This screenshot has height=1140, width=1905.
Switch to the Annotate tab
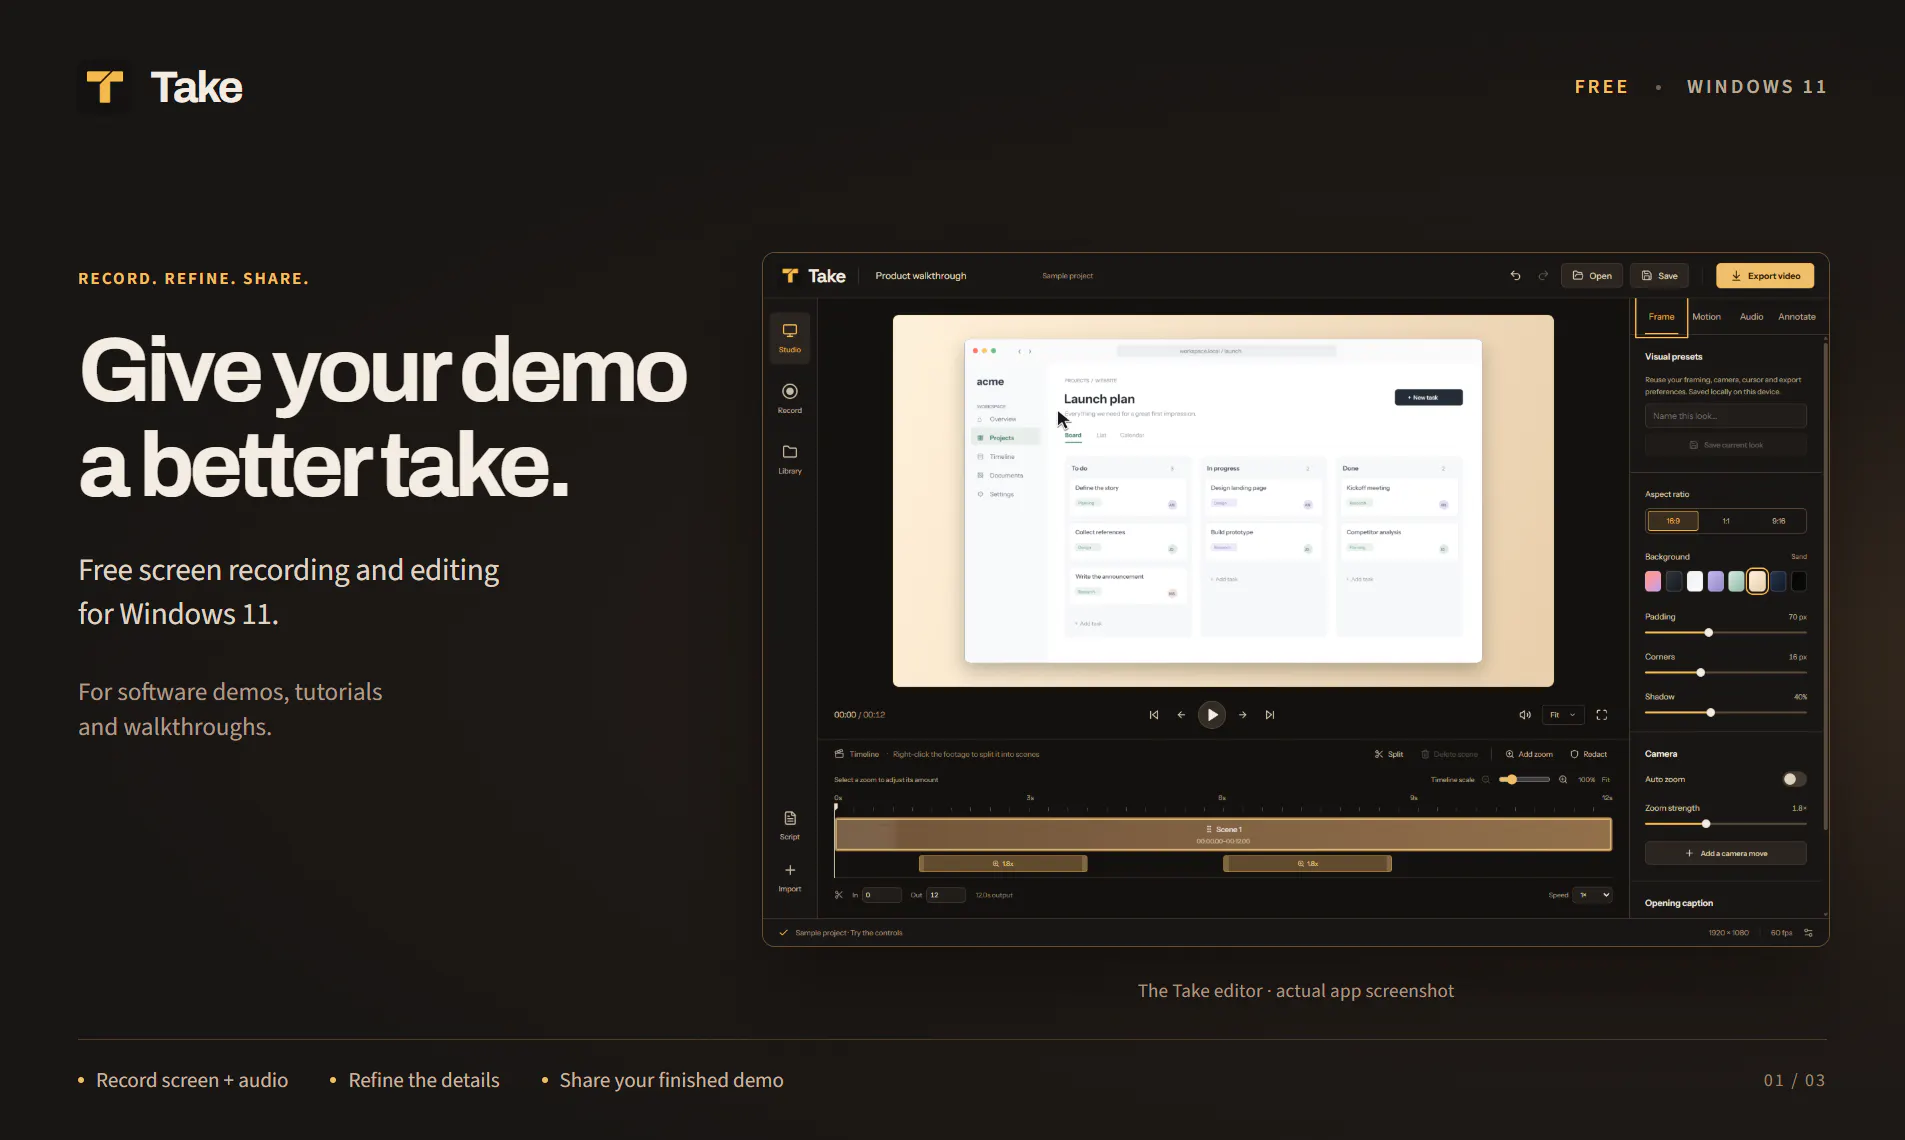click(x=1797, y=317)
